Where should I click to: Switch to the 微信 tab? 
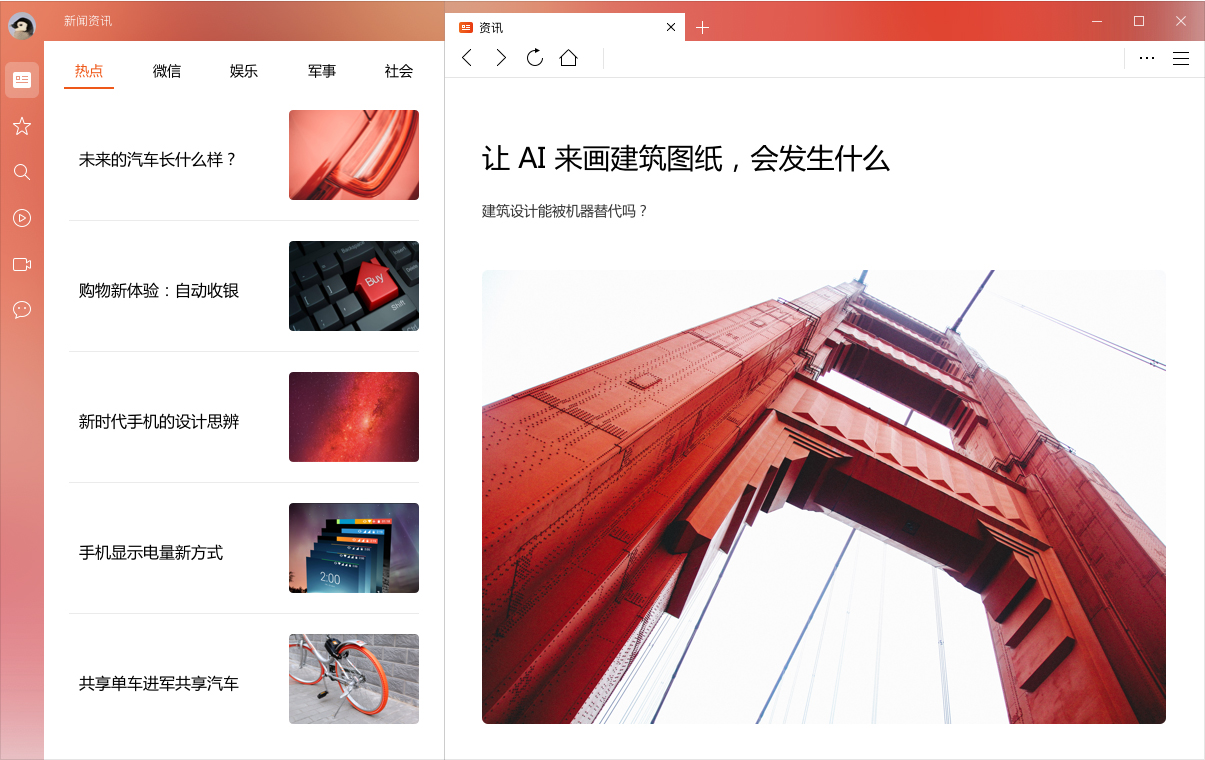coord(167,71)
